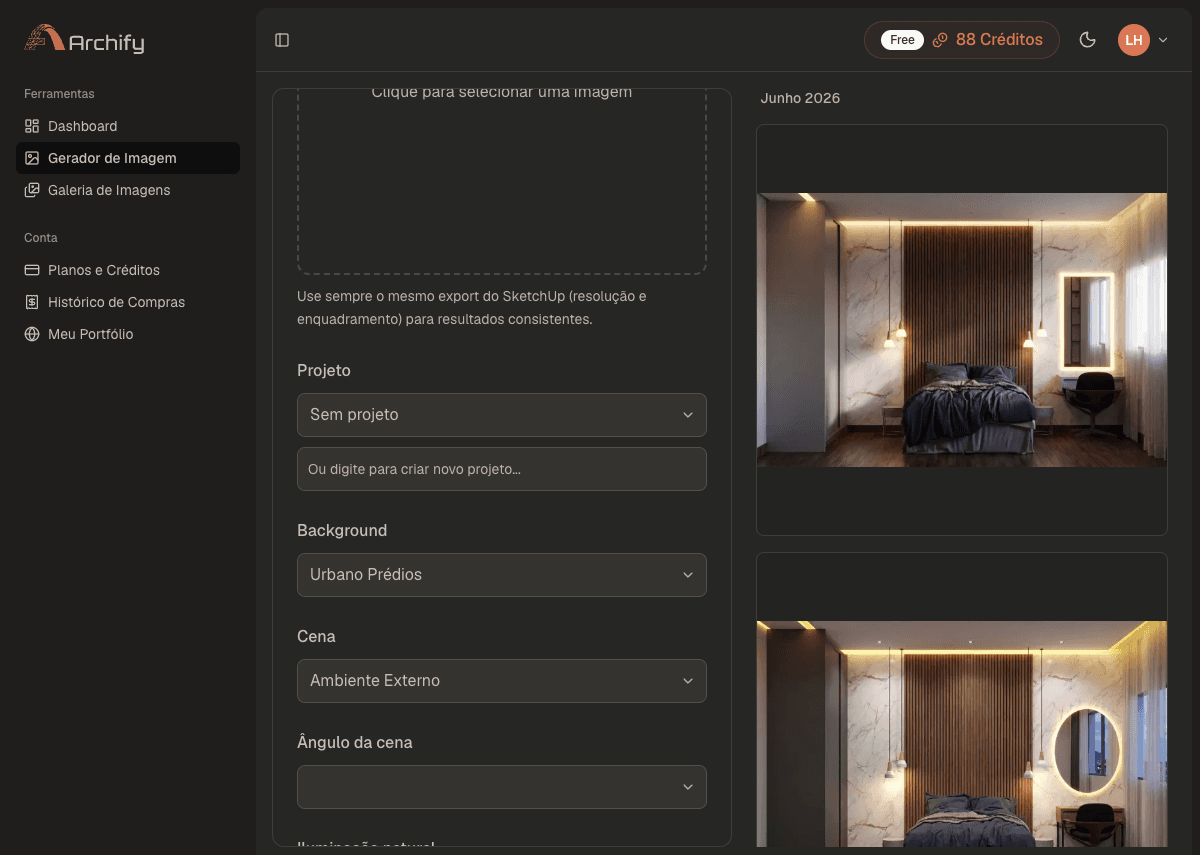Click the credits coin icon
Screen dimensions: 1200x855
940,40
